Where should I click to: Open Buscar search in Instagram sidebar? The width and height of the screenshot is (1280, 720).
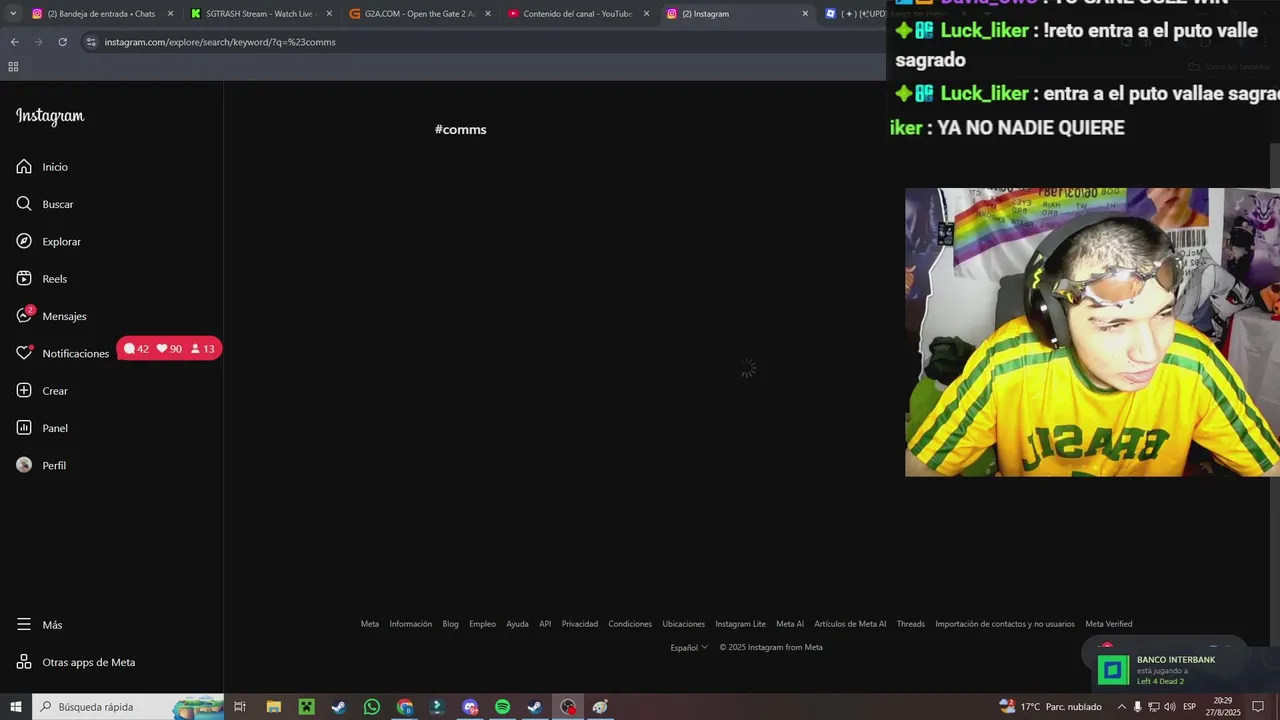point(45,204)
